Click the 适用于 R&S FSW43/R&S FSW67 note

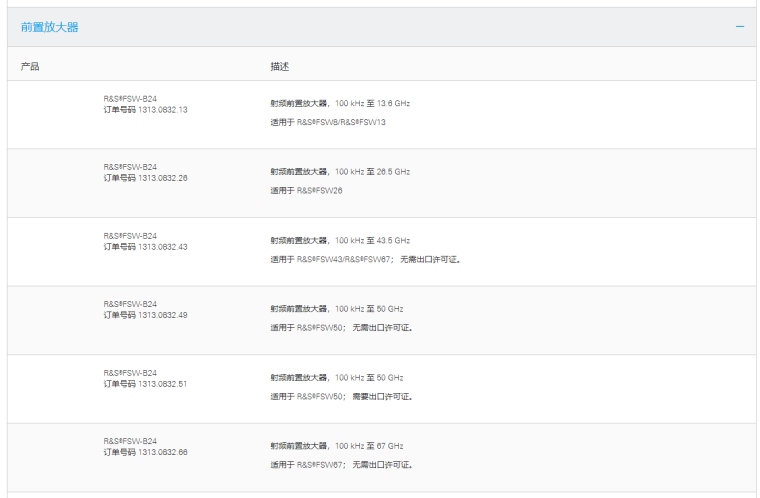(365, 259)
